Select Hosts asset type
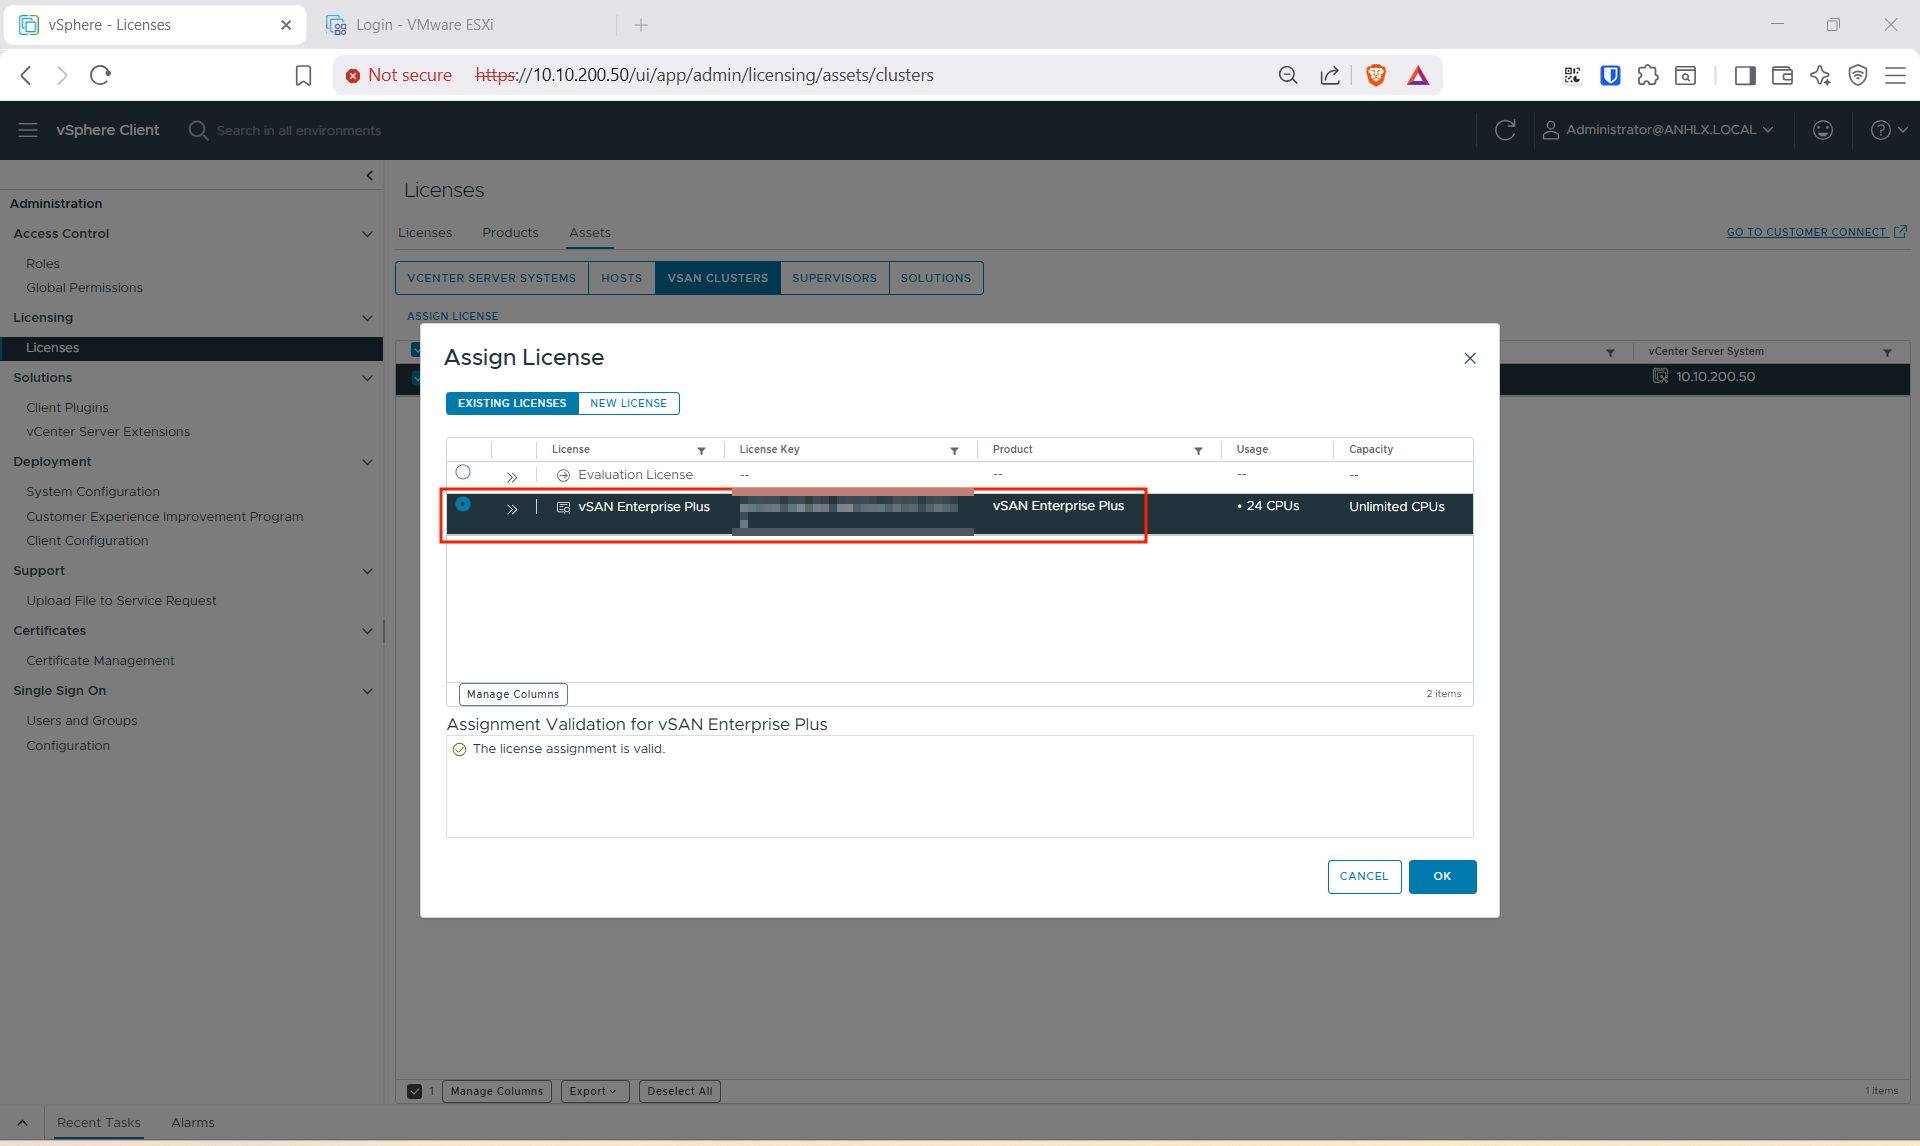Screen dimensions: 1920x1146 (x=622, y=278)
